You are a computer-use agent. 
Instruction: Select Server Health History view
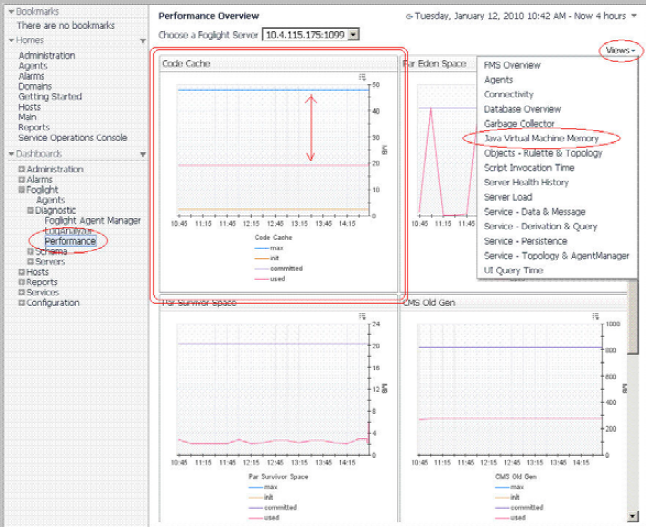(x=526, y=182)
